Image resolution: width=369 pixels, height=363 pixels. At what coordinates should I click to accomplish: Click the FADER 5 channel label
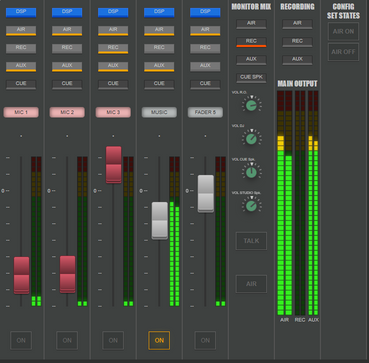tap(205, 112)
